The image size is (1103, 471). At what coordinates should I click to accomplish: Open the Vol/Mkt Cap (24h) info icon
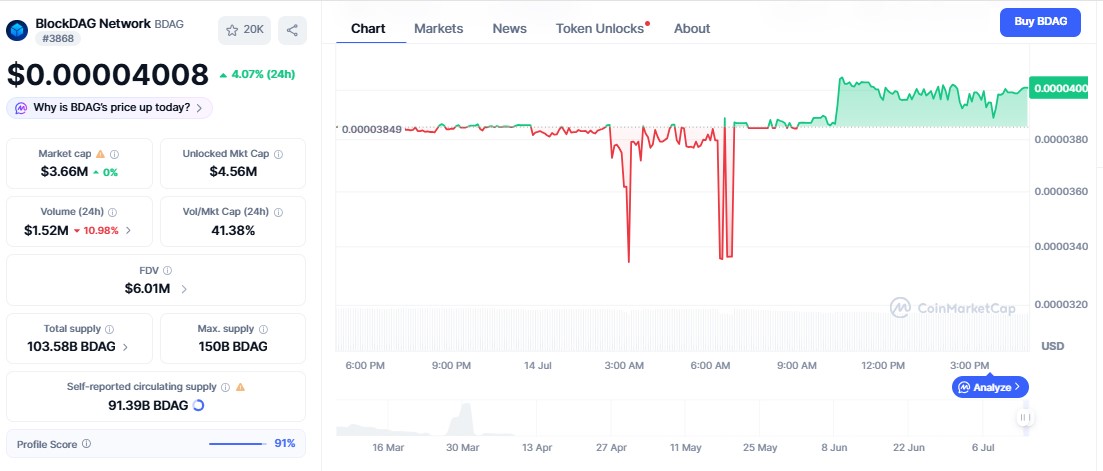(278, 212)
